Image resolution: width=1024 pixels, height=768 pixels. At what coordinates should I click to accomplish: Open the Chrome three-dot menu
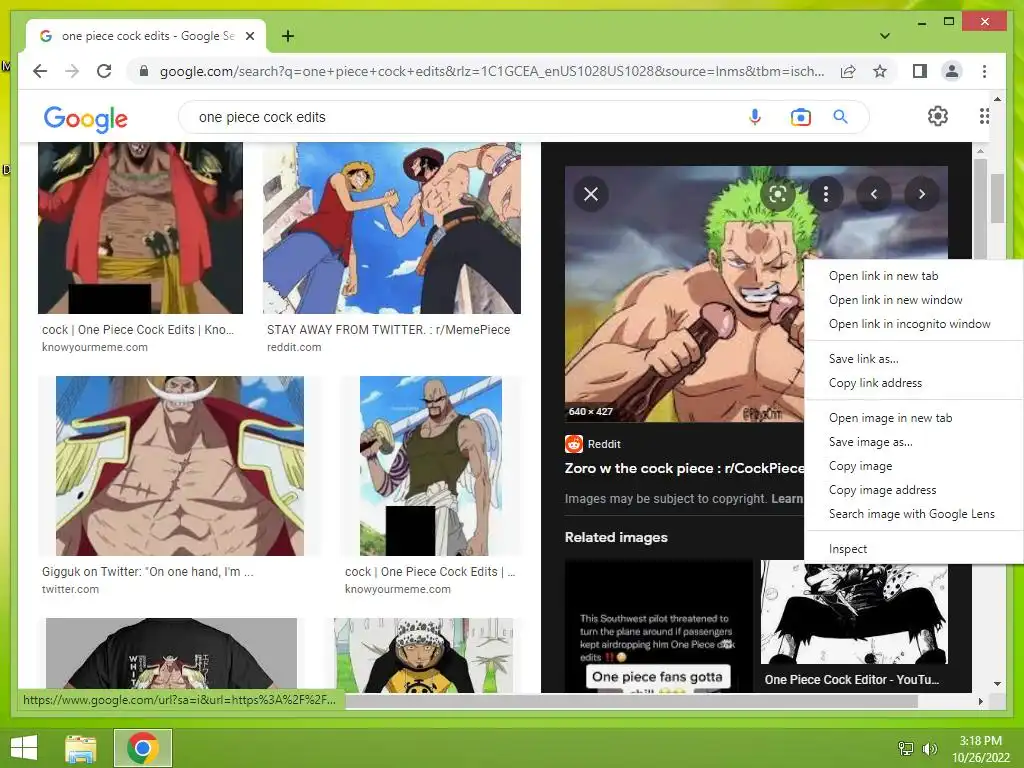(984, 71)
